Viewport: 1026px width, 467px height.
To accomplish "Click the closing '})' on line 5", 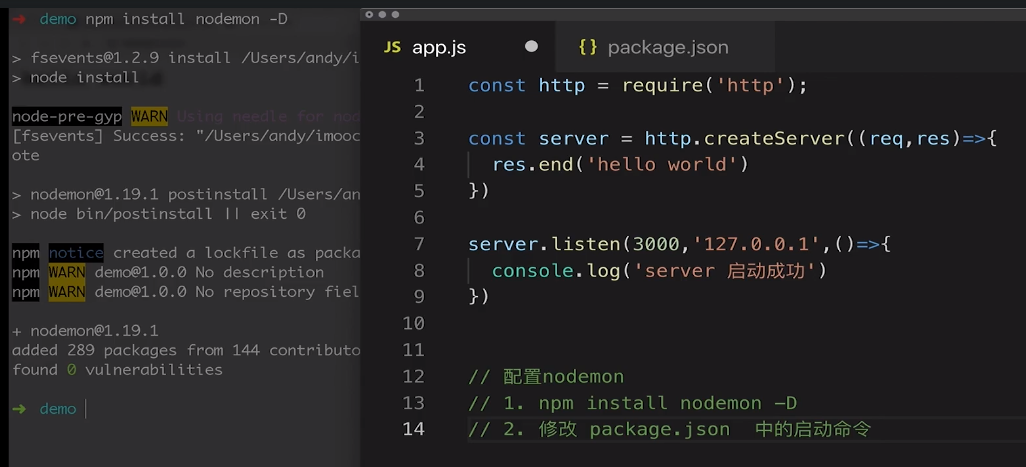I will (479, 191).
